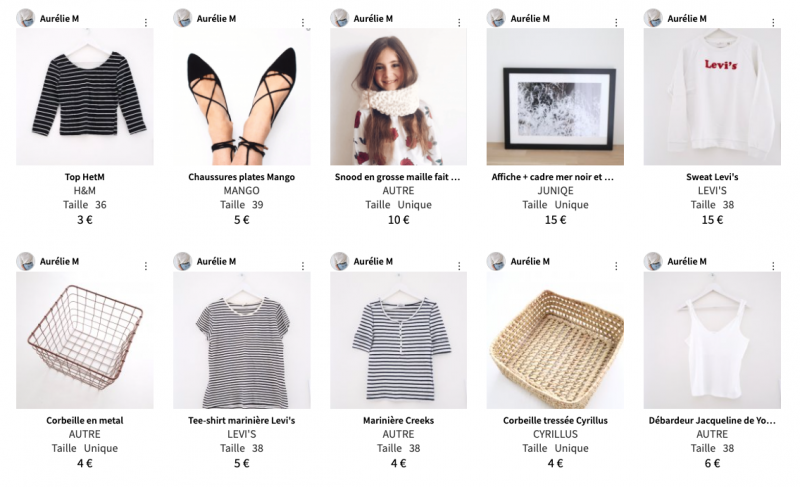View the black Mango flat shoes photo

241,96
